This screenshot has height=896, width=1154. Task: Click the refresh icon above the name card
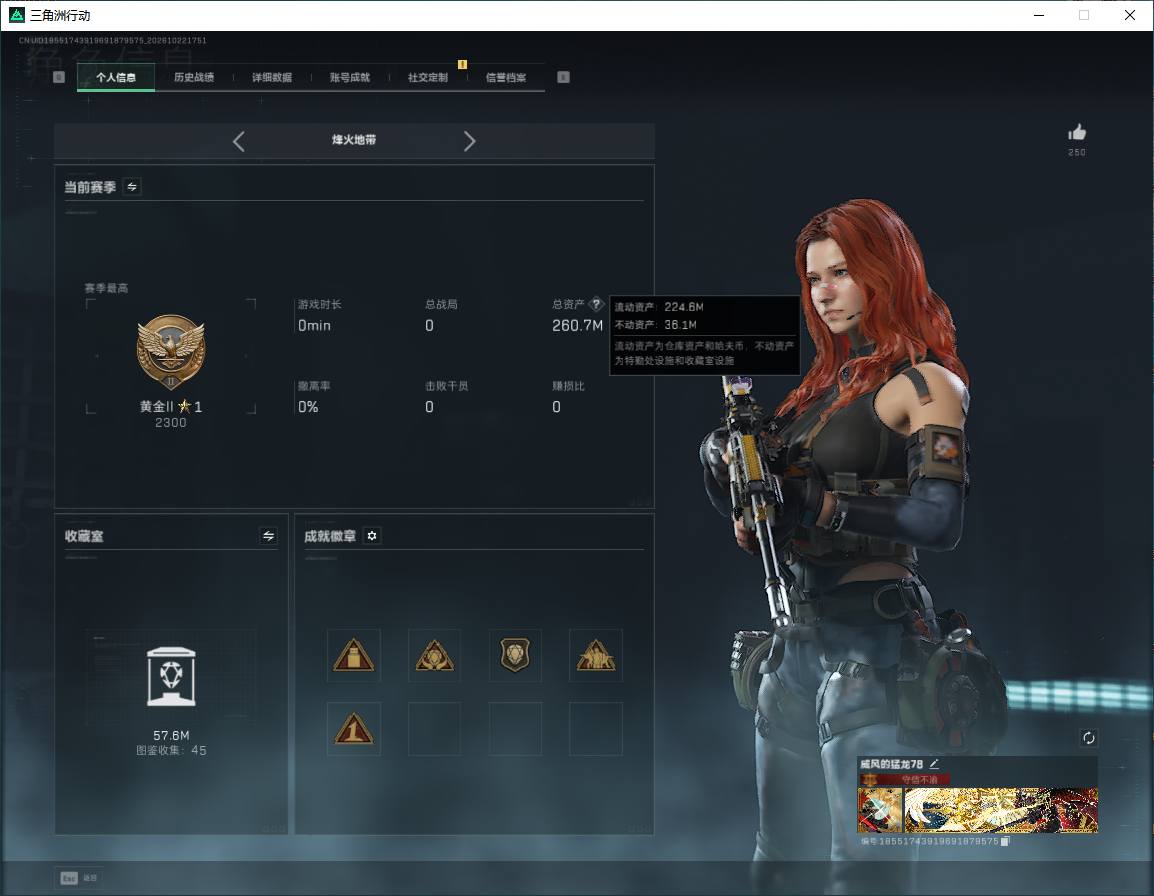click(1089, 738)
